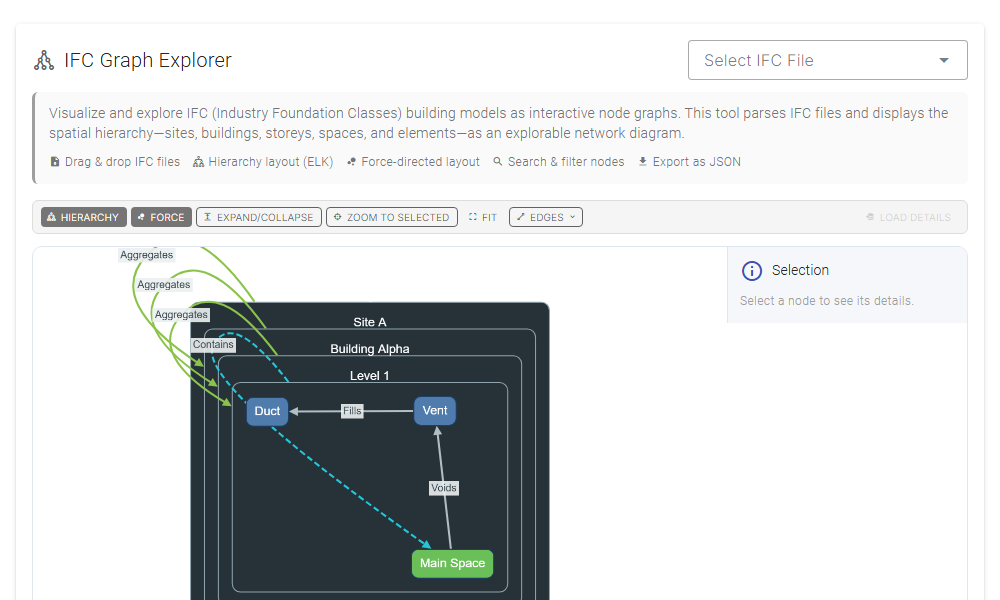Toggle the EXPAND/COLLAPSE state of nodes

click(x=258, y=216)
